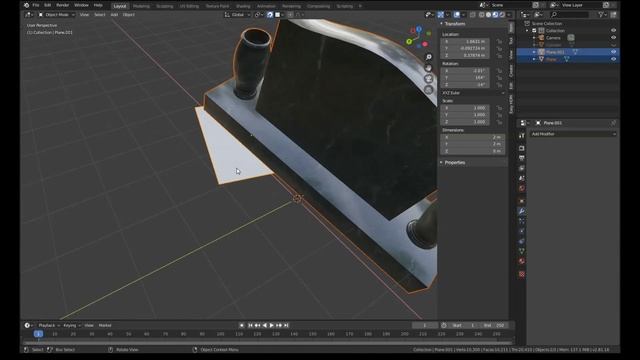Click the outliner search field
The image size is (640, 360).
click(x=570, y=15)
